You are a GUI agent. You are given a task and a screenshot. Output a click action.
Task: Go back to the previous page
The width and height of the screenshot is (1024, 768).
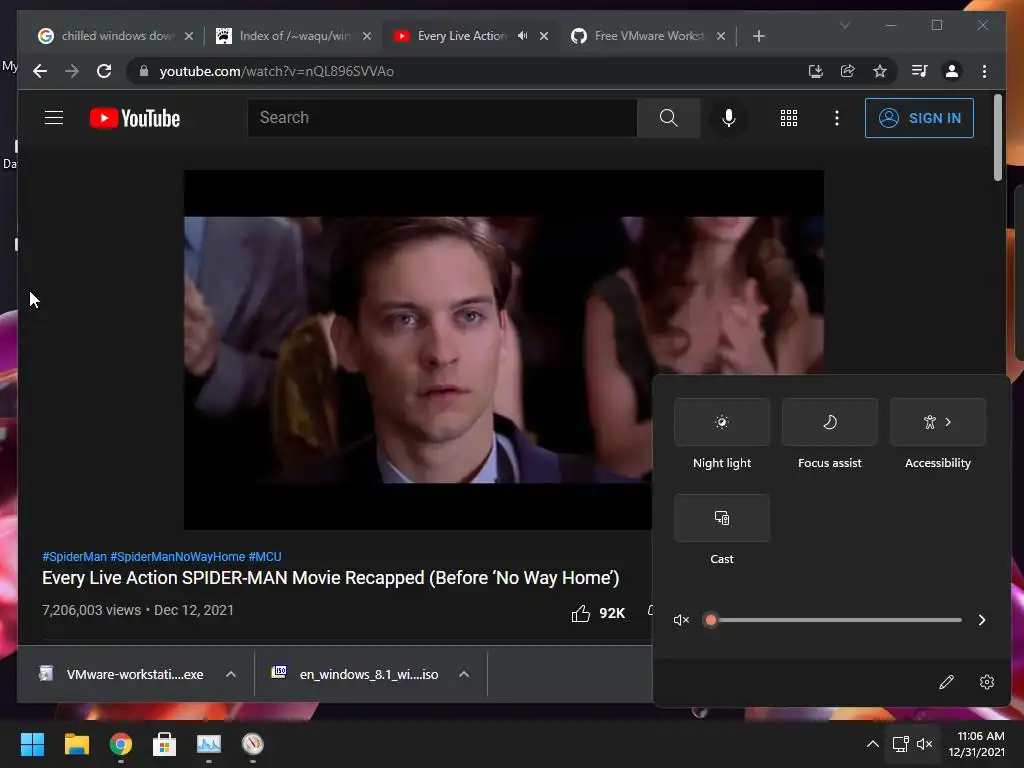click(x=40, y=71)
